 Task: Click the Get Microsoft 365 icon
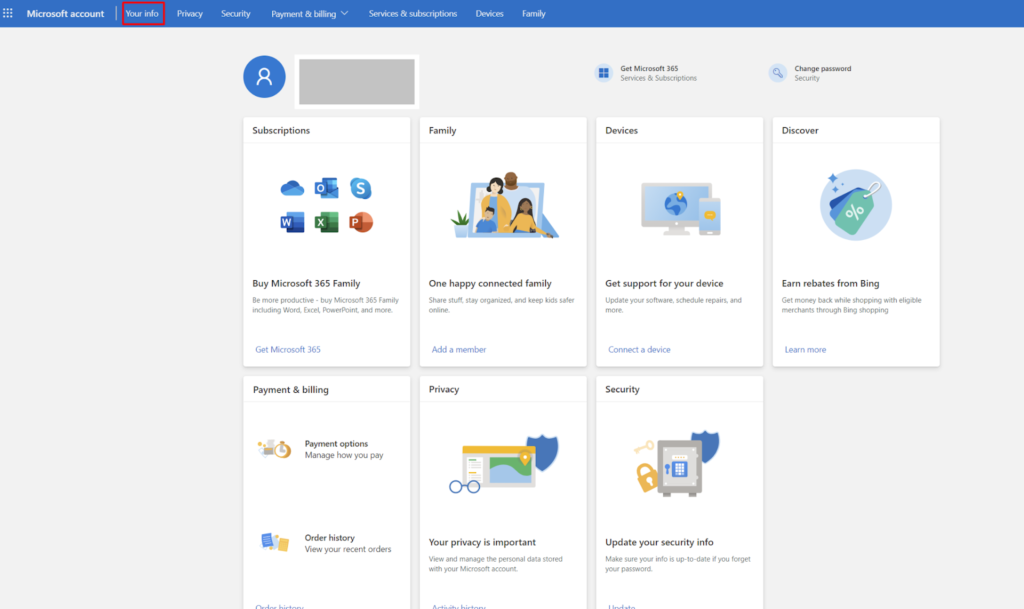603,73
